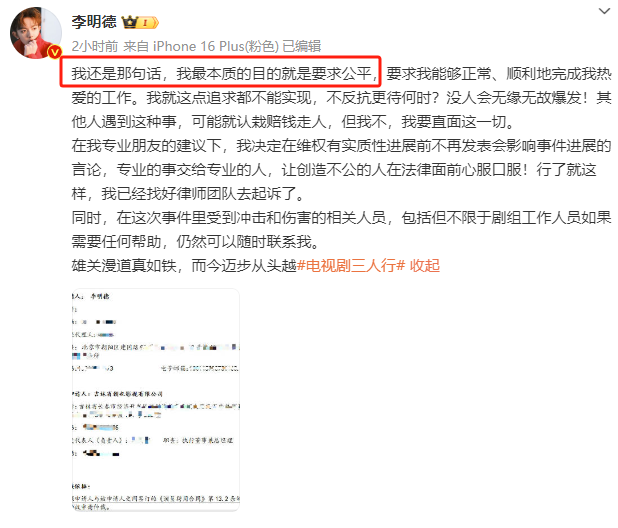Click the paragraph starting 同时，在这次事件里
618x528 pixels.
[x=341, y=229]
